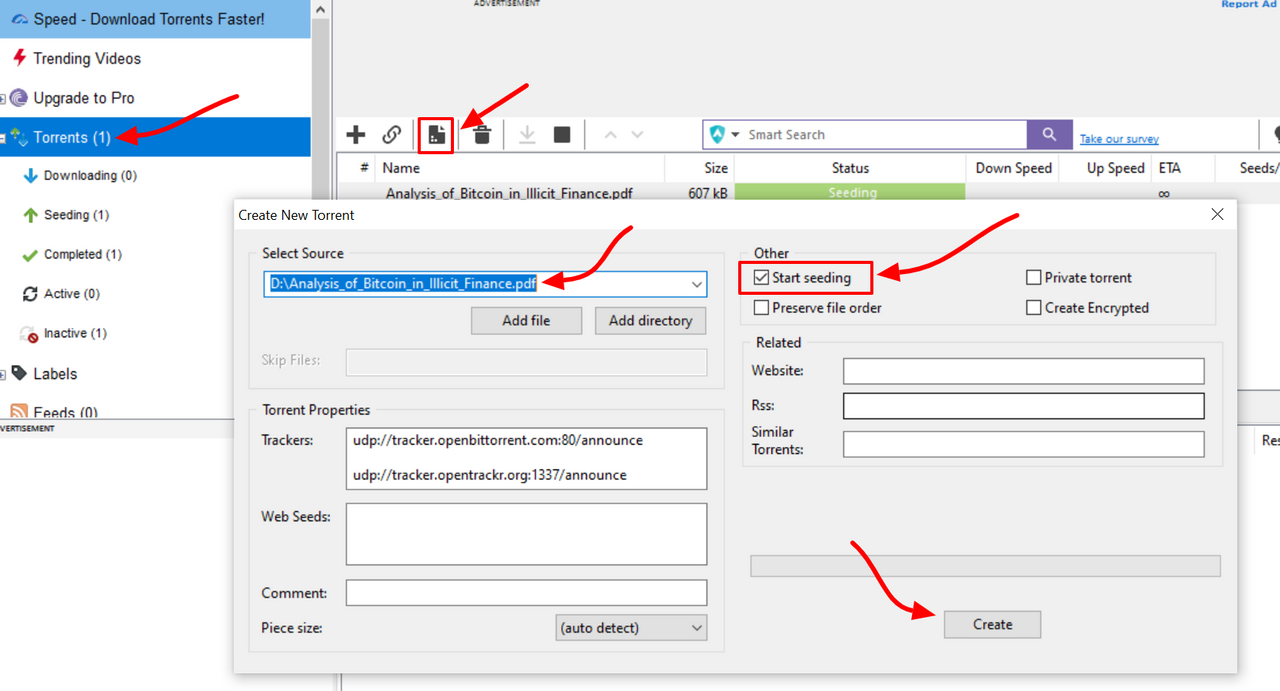
Task: Enable the Create Encrypted checkbox
Action: (1034, 308)
